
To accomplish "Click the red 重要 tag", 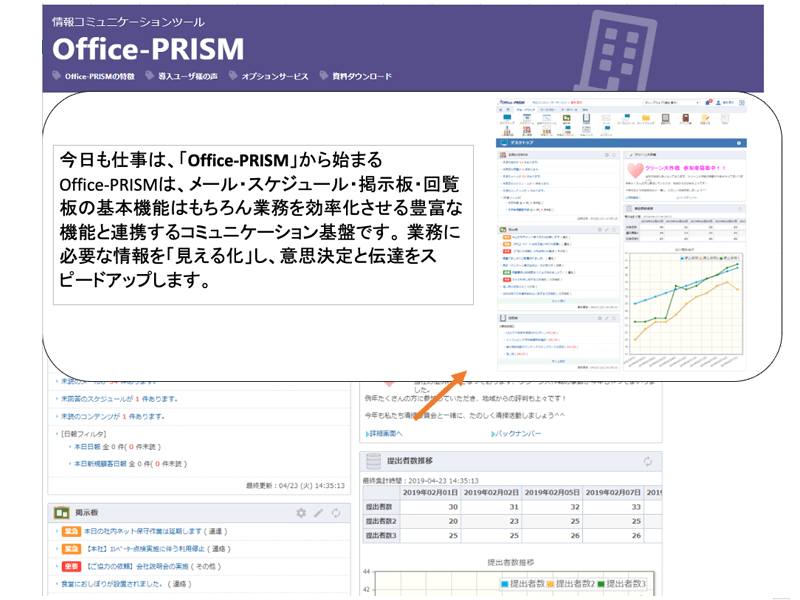I will coord(71,566).
